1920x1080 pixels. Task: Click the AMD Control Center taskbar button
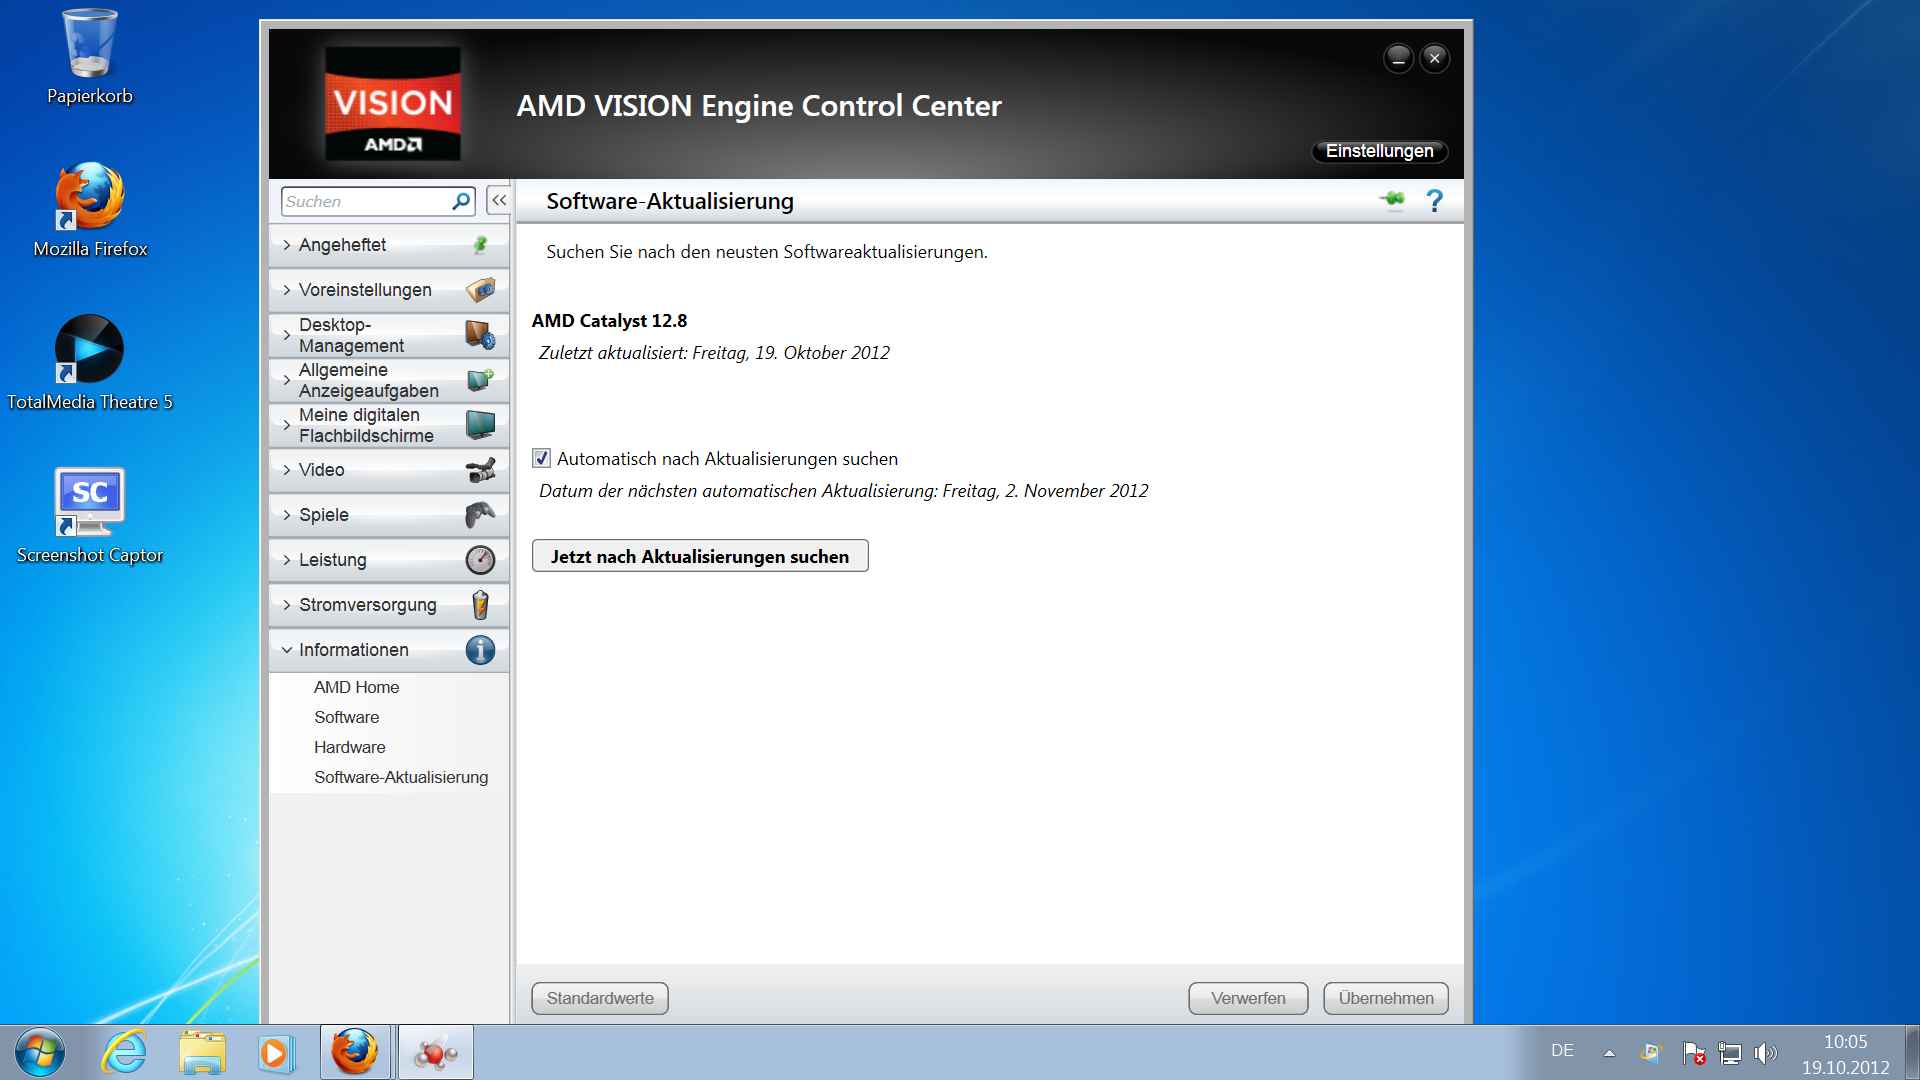435,1052
